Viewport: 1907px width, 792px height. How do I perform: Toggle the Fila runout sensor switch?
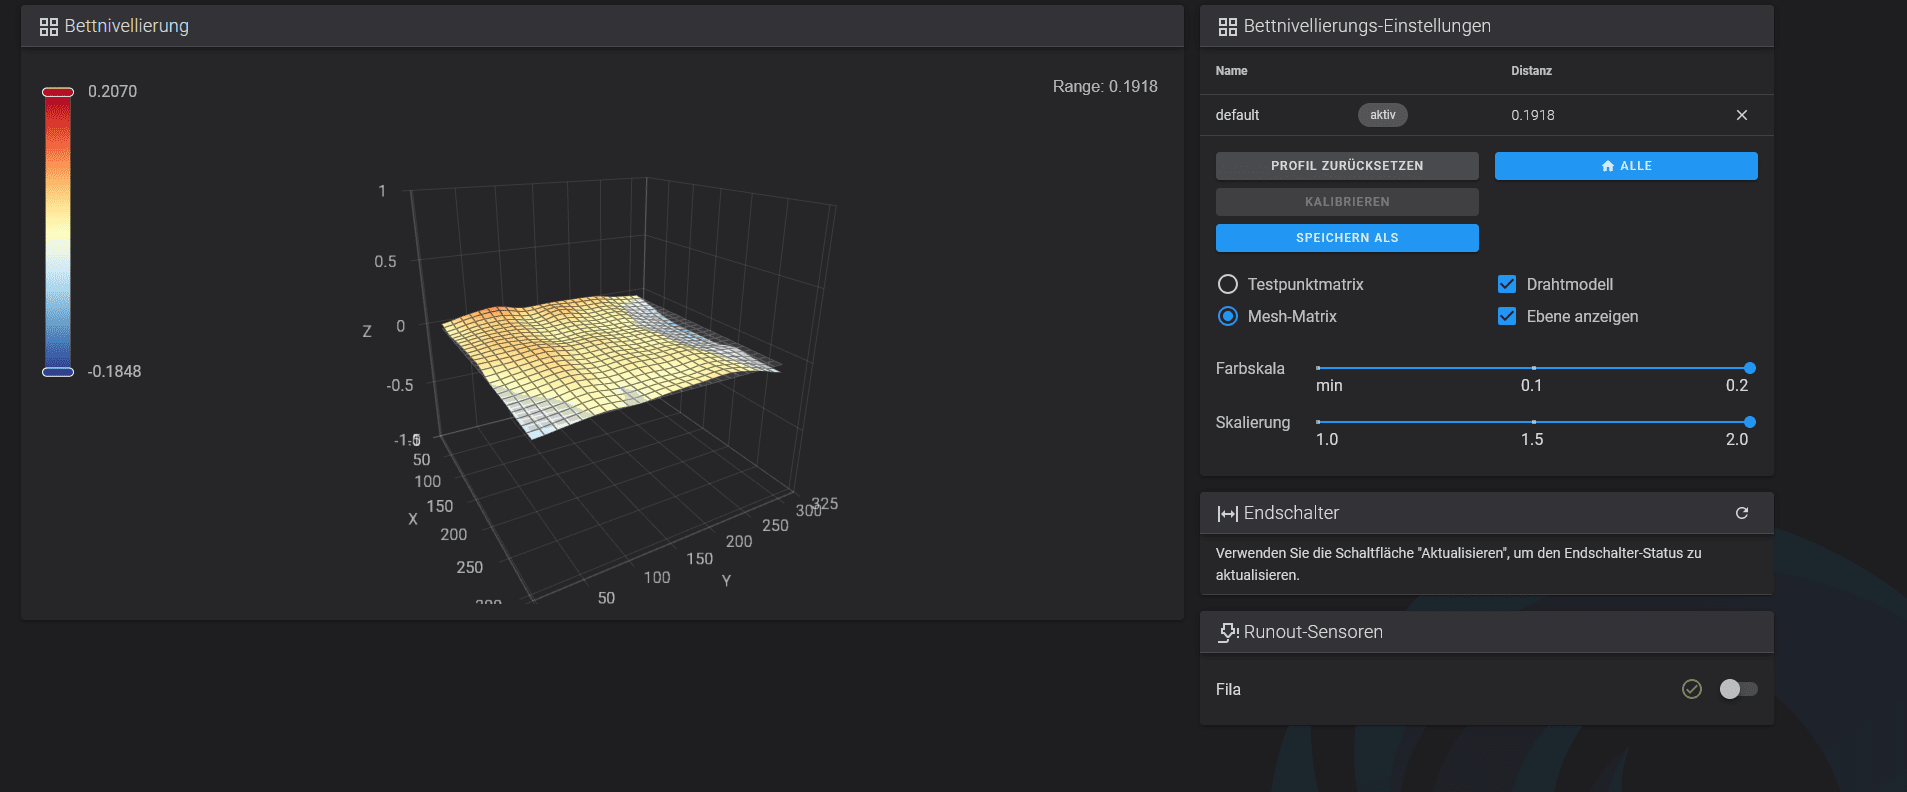tap(1737, 689)
